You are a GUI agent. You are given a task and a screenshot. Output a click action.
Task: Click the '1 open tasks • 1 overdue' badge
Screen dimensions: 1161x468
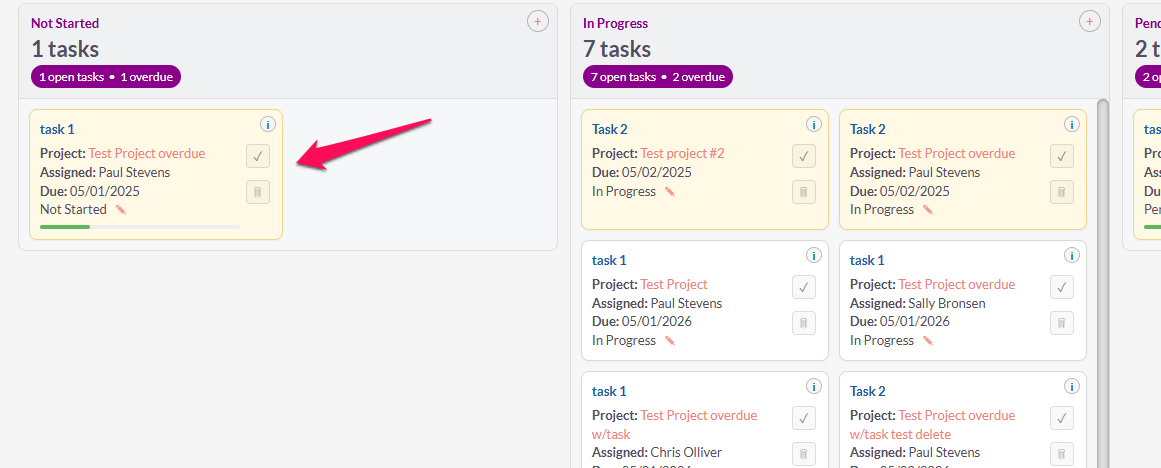(106, 77)
